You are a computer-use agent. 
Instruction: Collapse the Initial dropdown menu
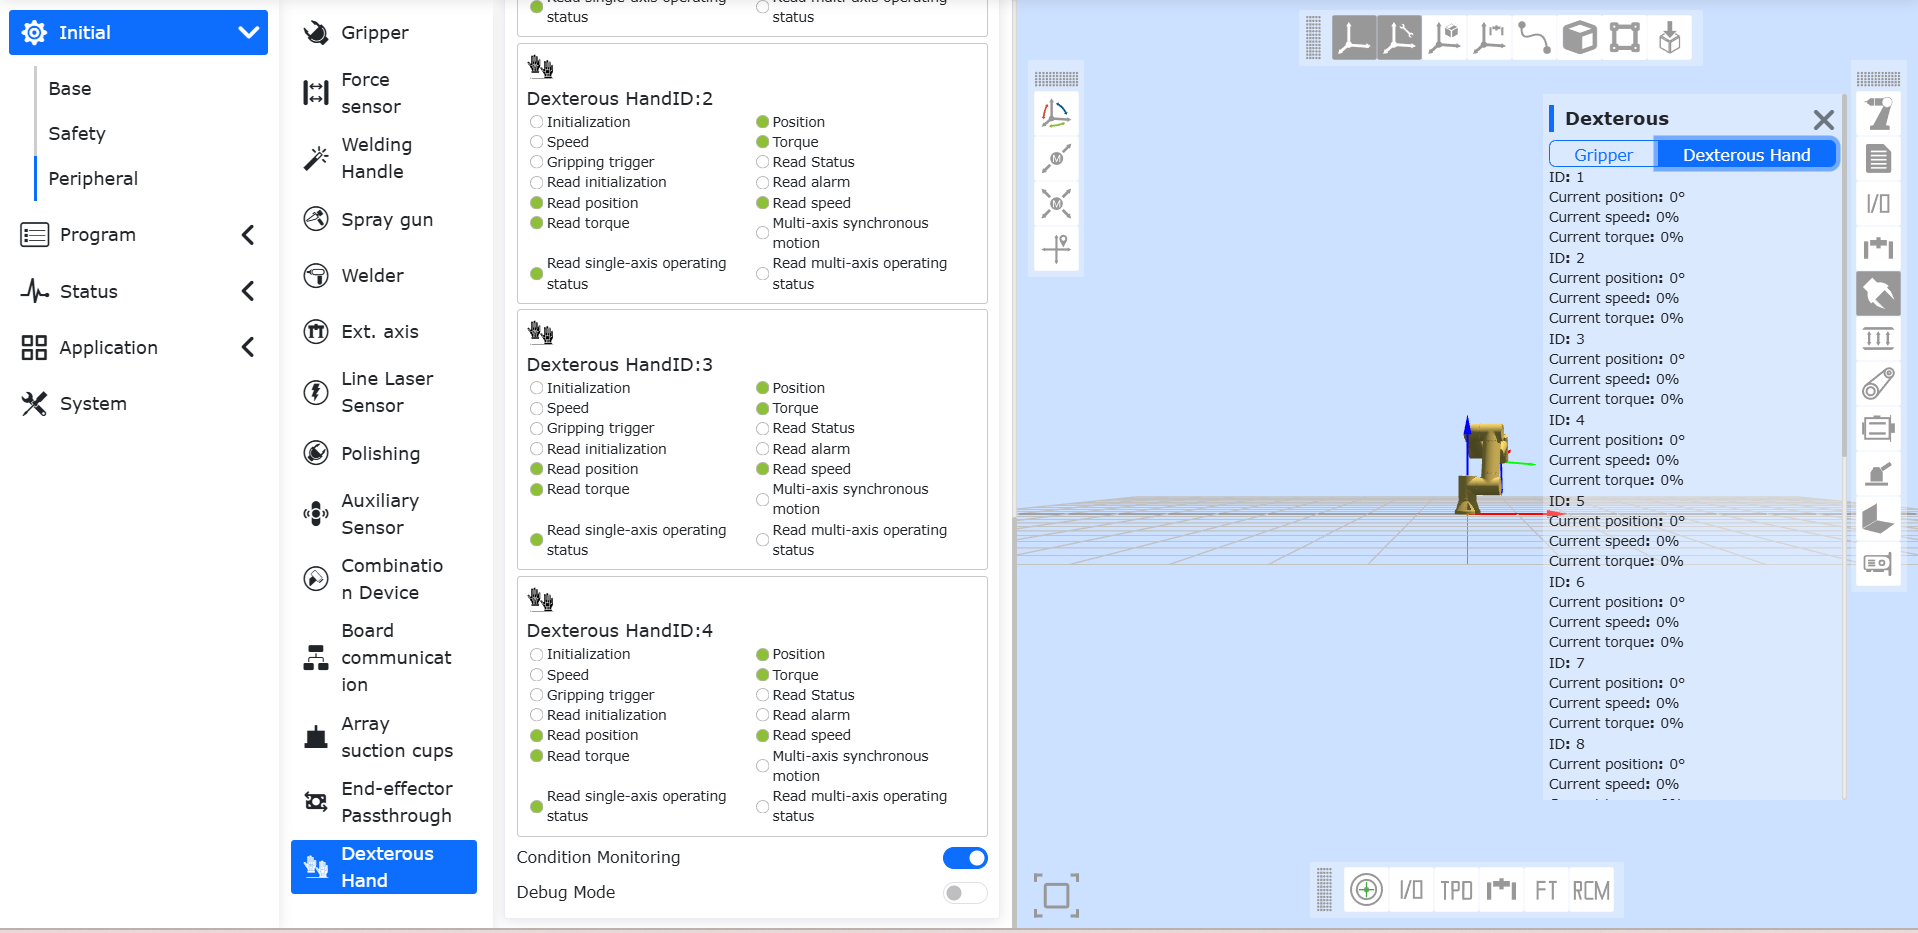point(138,33)
